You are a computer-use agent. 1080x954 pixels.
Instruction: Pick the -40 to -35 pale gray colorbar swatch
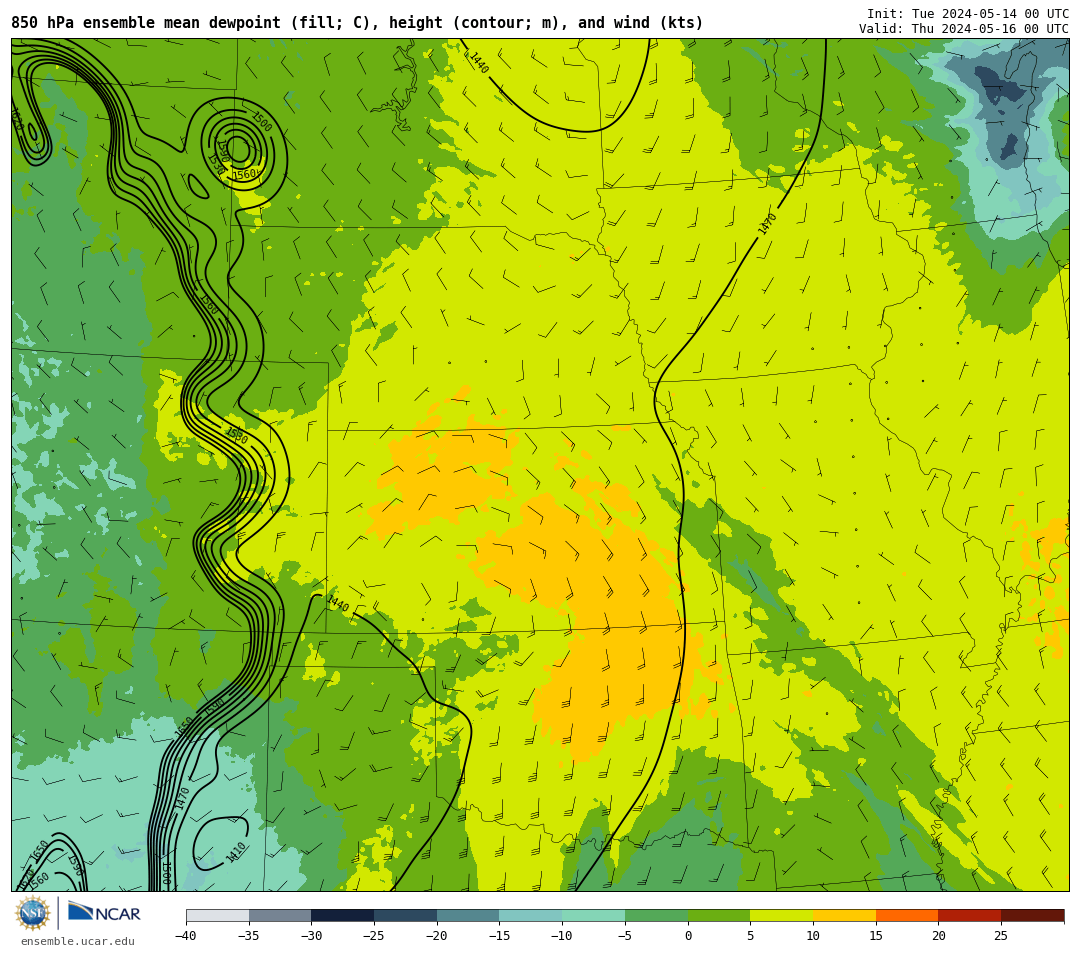click(x=218, y=915)
